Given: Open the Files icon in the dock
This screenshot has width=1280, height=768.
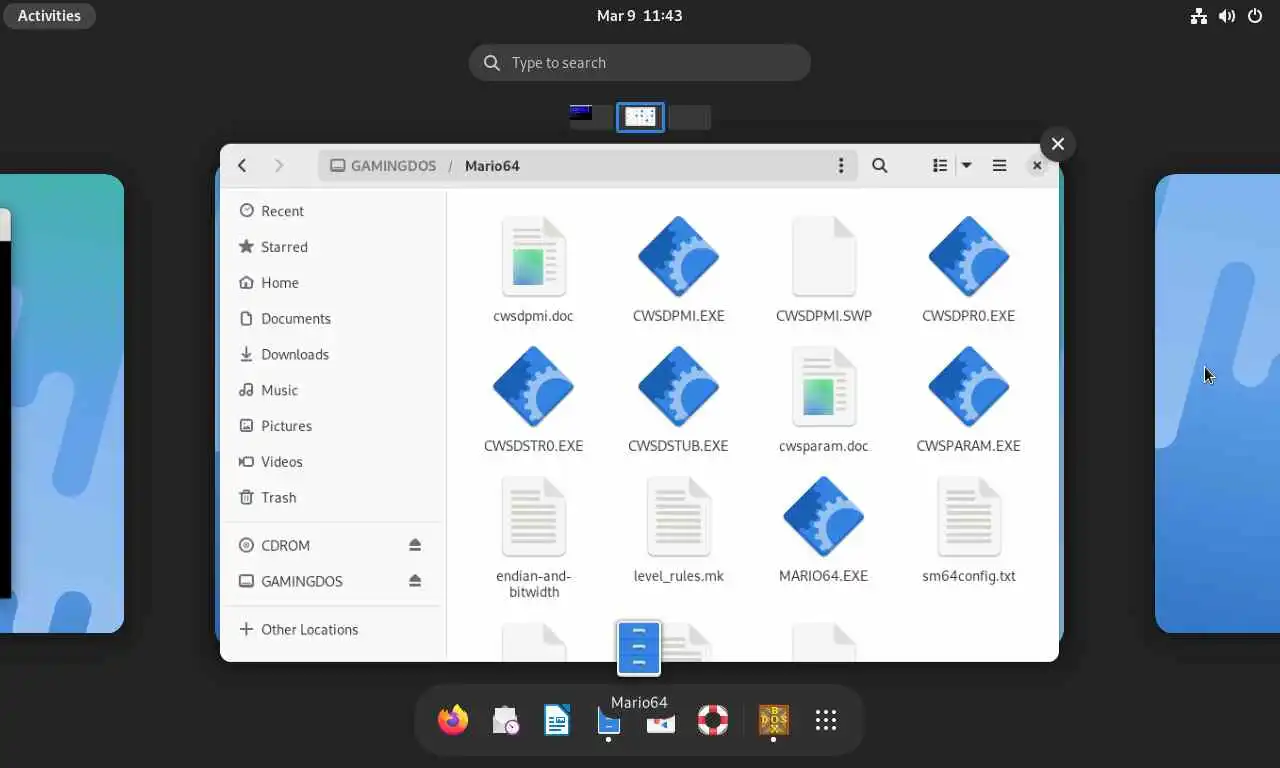Looking at the screenshot, I should 609,720.
